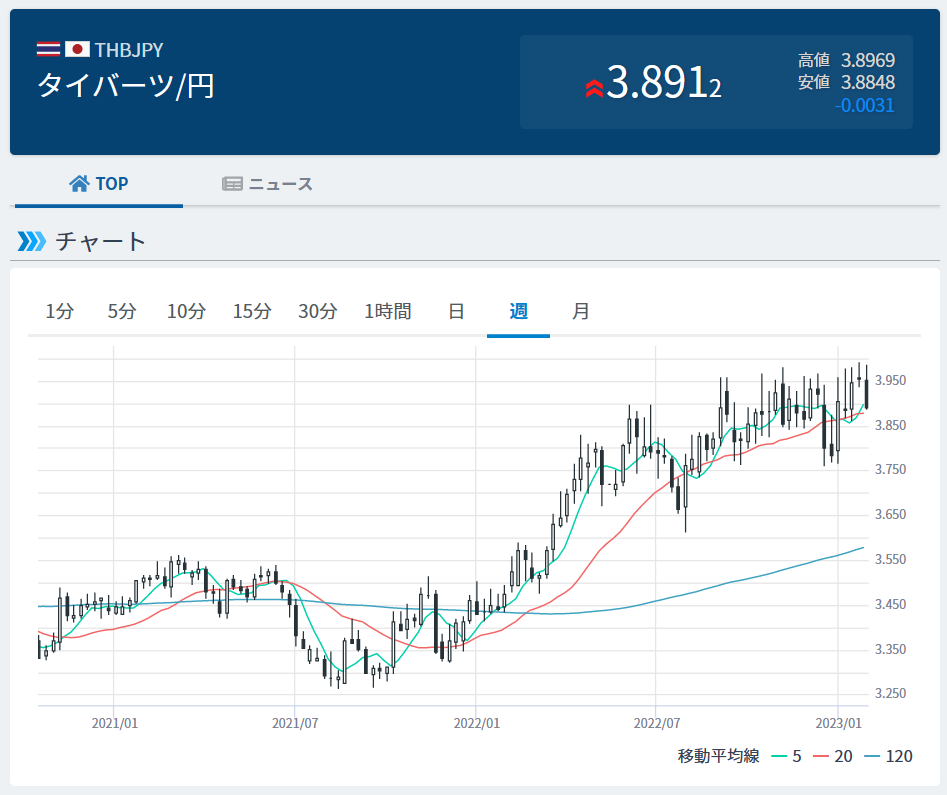The width and height of the screenshot is (947, 795).
Task: Select the 5分 chart interval
Action: coord(122,311)
